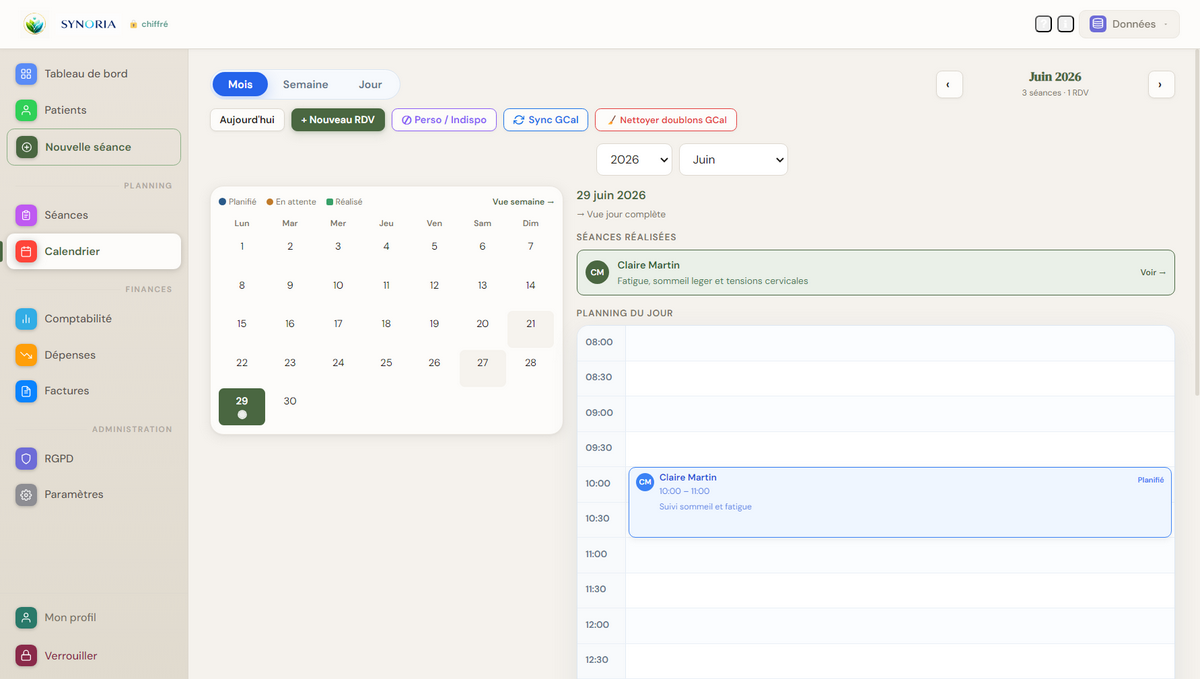Open Comptabilité in the sidebar
1200x679 pixels.
click(x=94, y=319)
